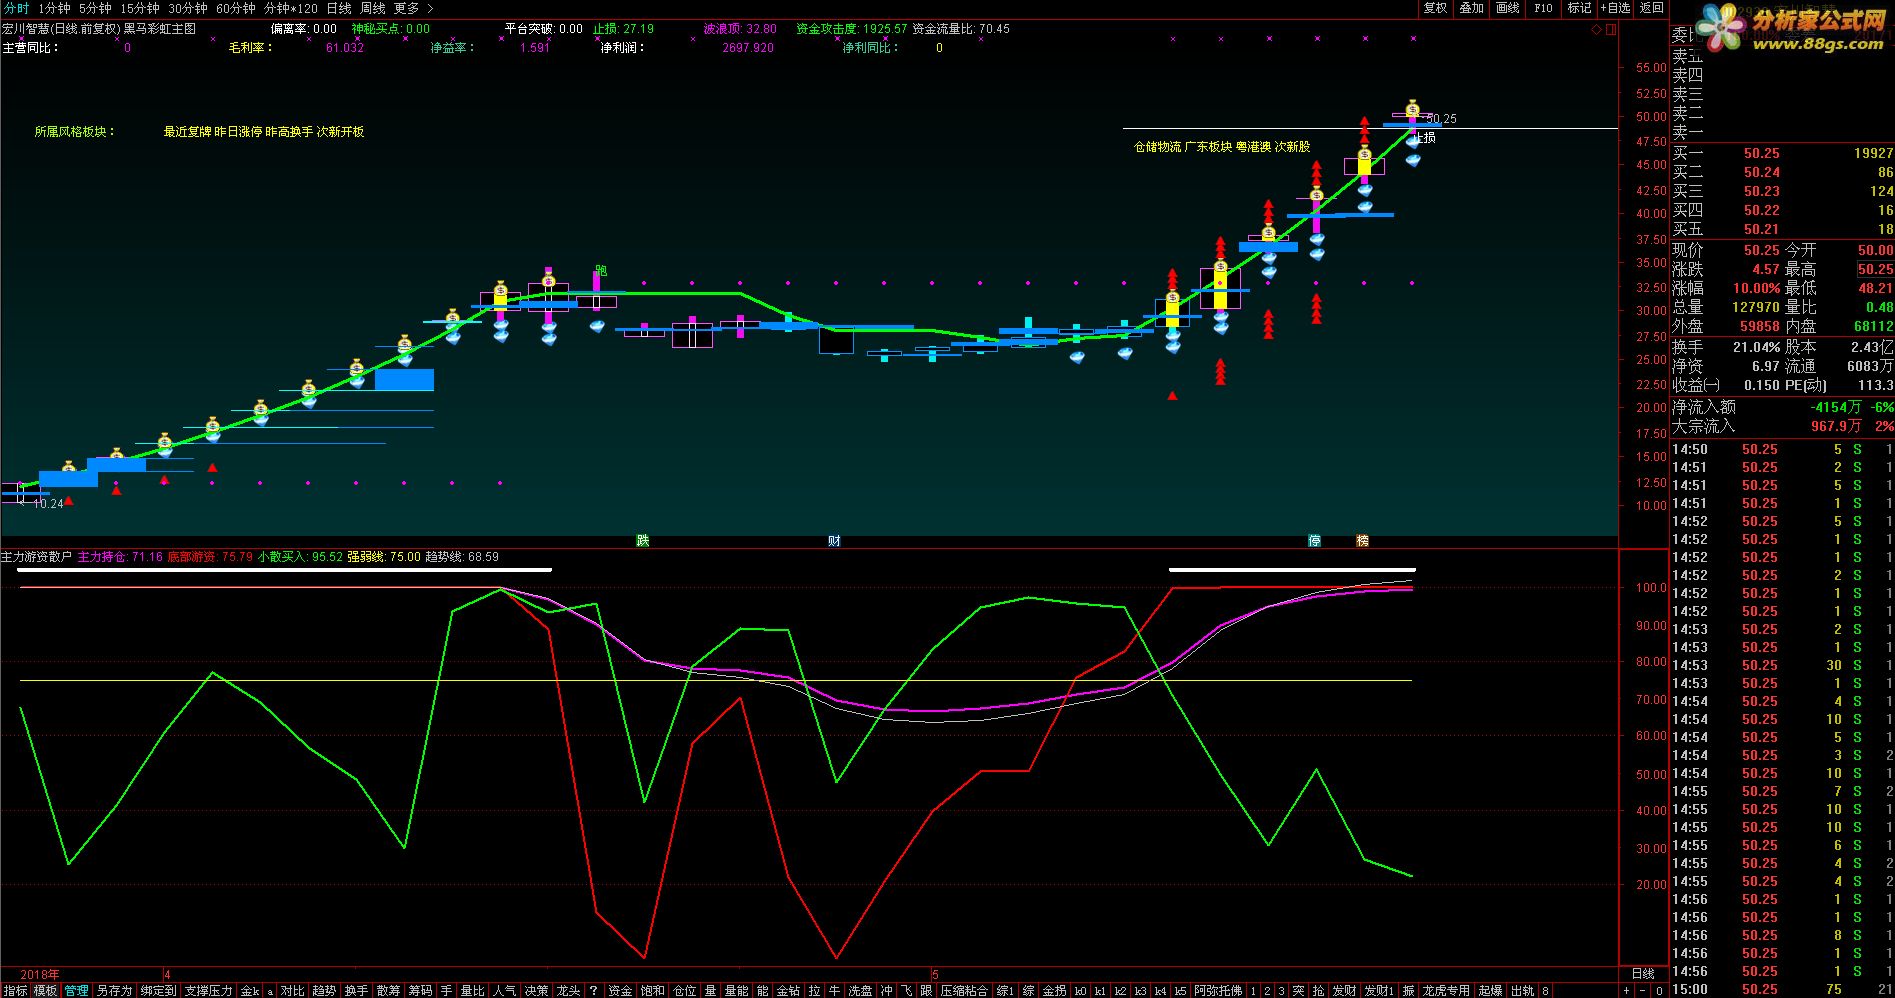Open the 指标 indicator list in bottom bar
This screenshot has height=998, width=1895.
(15, 990)
